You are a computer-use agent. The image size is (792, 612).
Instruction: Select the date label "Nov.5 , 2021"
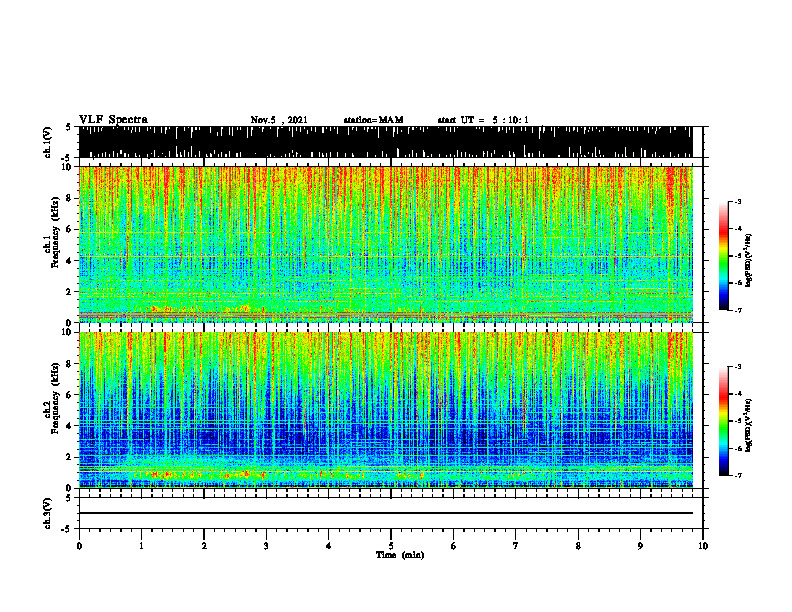[x=279, y=120]
